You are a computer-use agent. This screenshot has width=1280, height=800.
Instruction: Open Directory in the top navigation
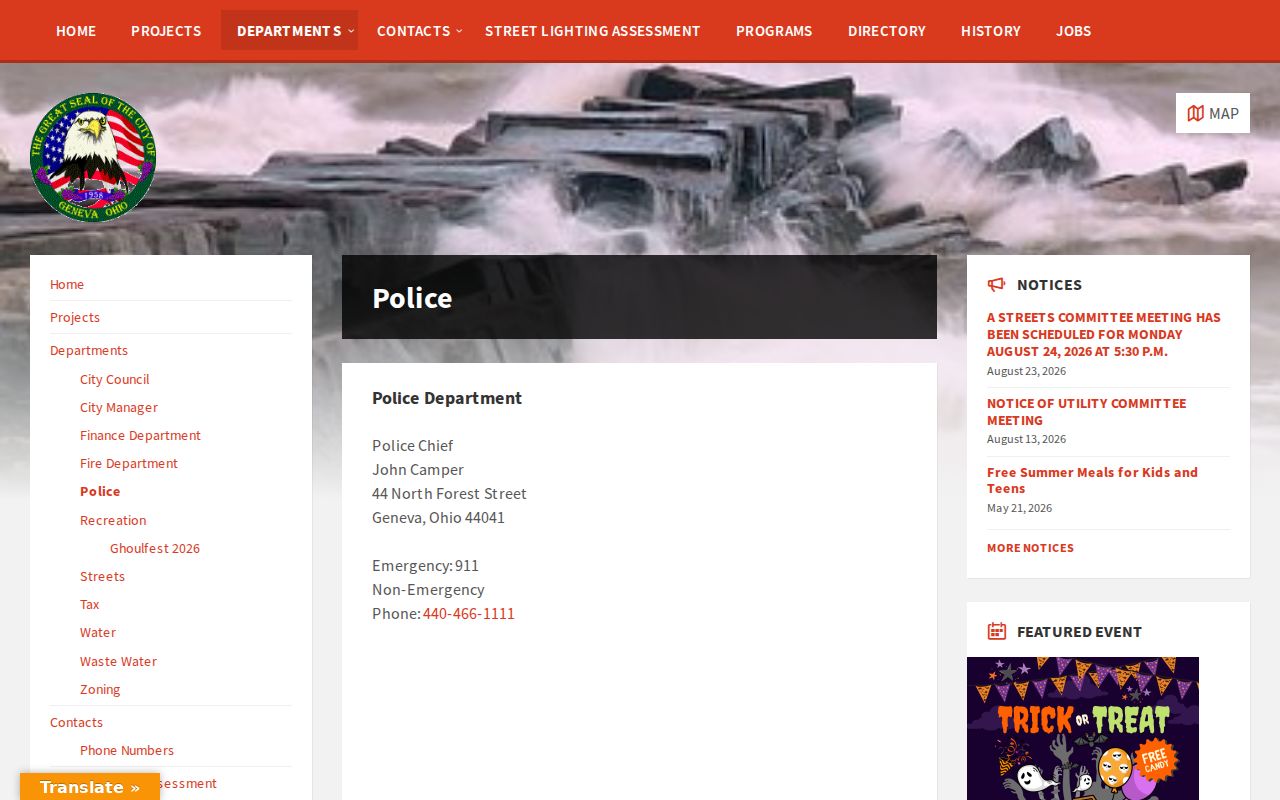[x=887, y=31]
